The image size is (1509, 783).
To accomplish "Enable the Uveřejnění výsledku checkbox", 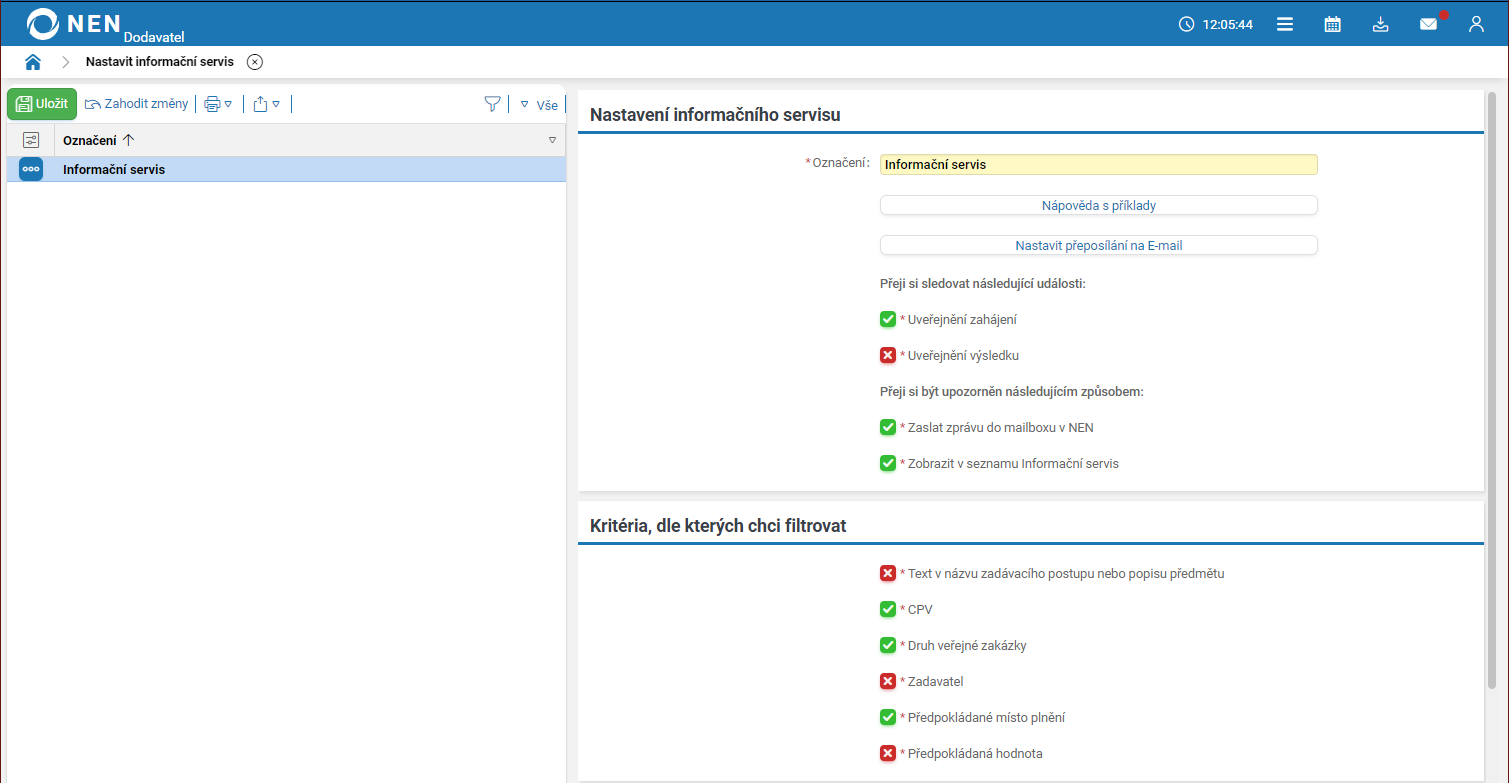I will (x=887, y=355).
